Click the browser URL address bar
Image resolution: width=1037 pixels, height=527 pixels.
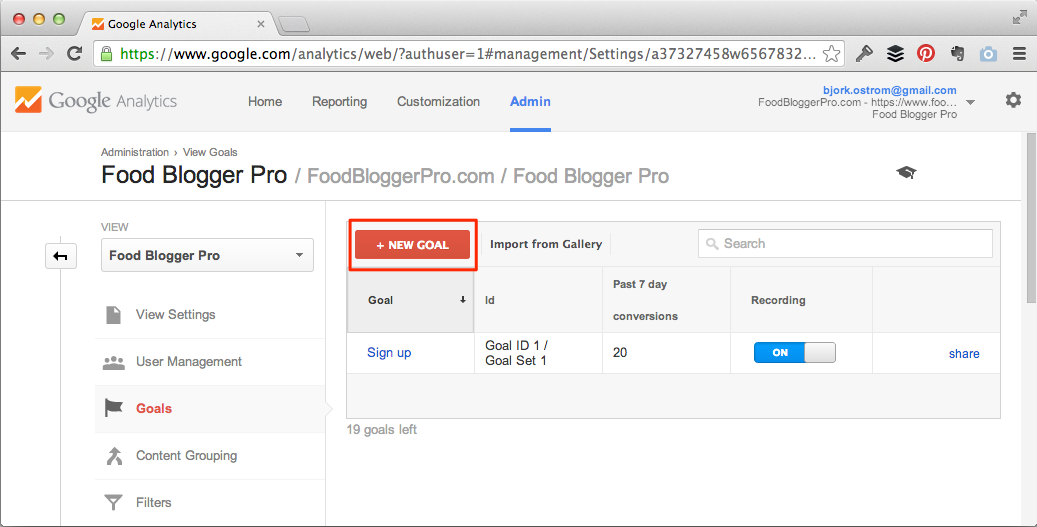click(x=470, y=54)
